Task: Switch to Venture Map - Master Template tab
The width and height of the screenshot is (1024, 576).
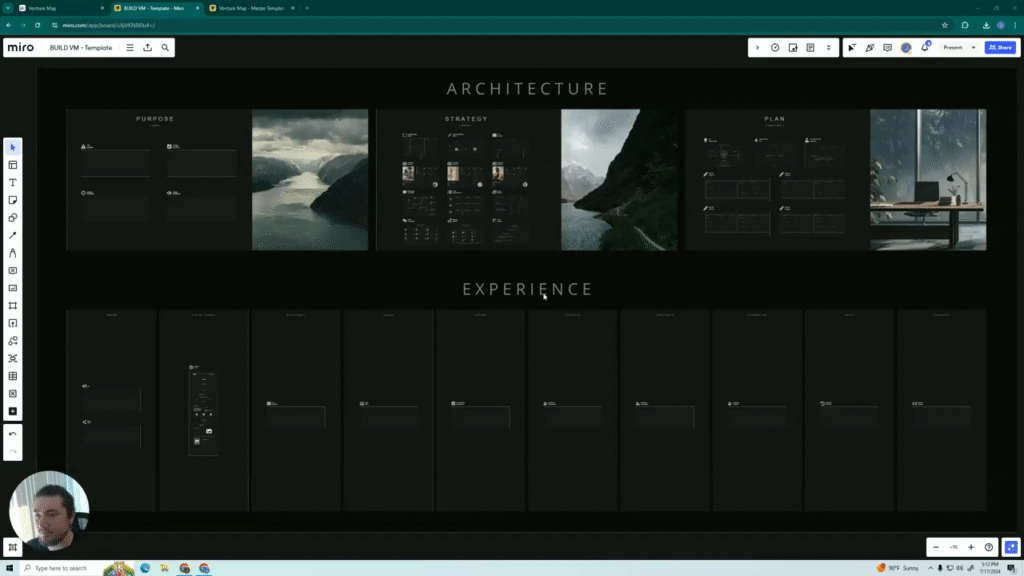Action: (x=250, y=8)
